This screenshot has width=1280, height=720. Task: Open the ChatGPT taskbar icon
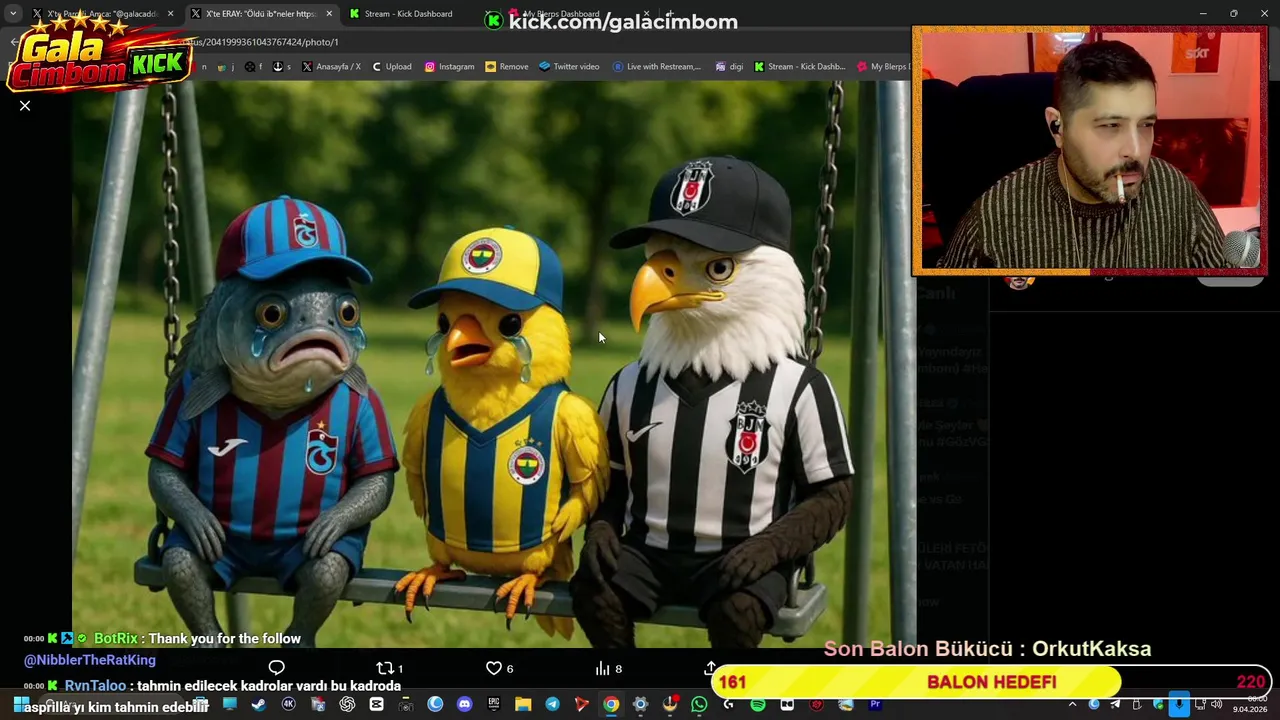347,704
